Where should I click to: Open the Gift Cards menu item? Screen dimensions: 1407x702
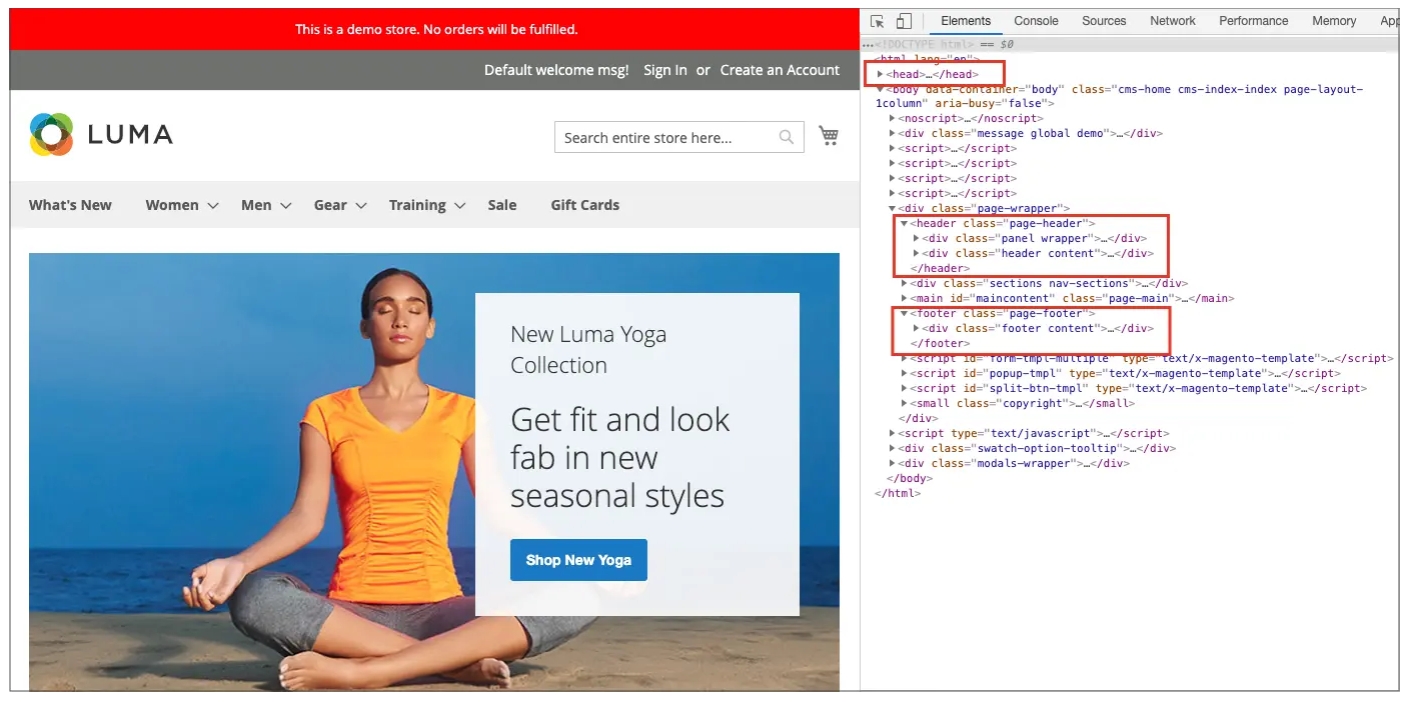585,205
